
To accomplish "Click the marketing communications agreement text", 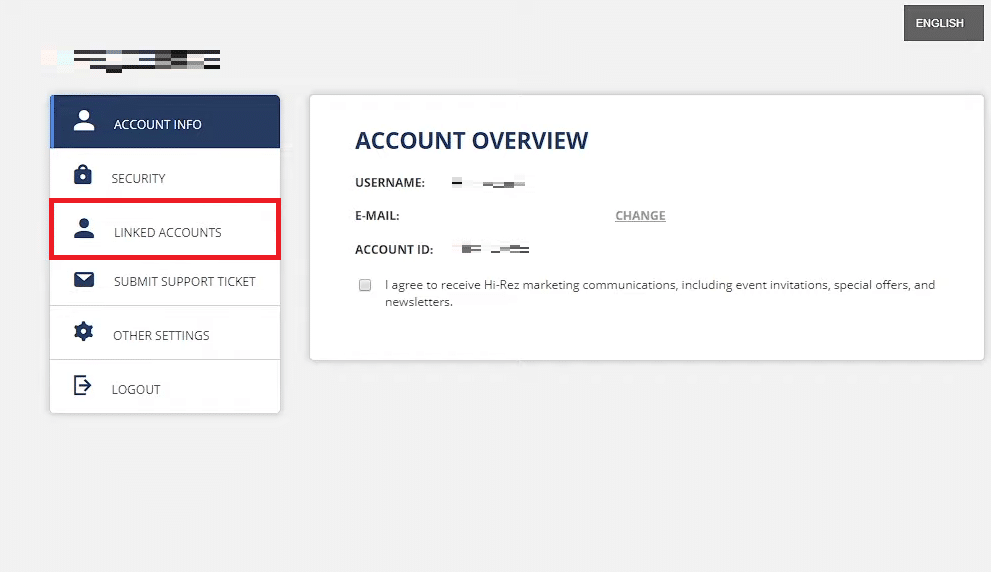I will click(660, 293).
